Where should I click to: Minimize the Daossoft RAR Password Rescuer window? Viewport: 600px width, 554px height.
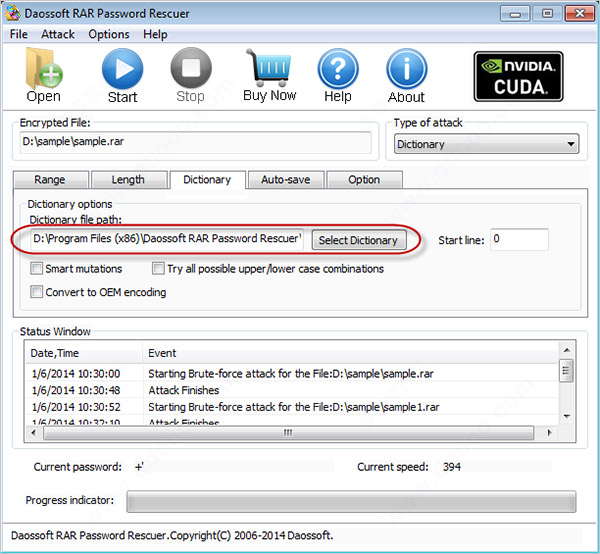[515, 14]
